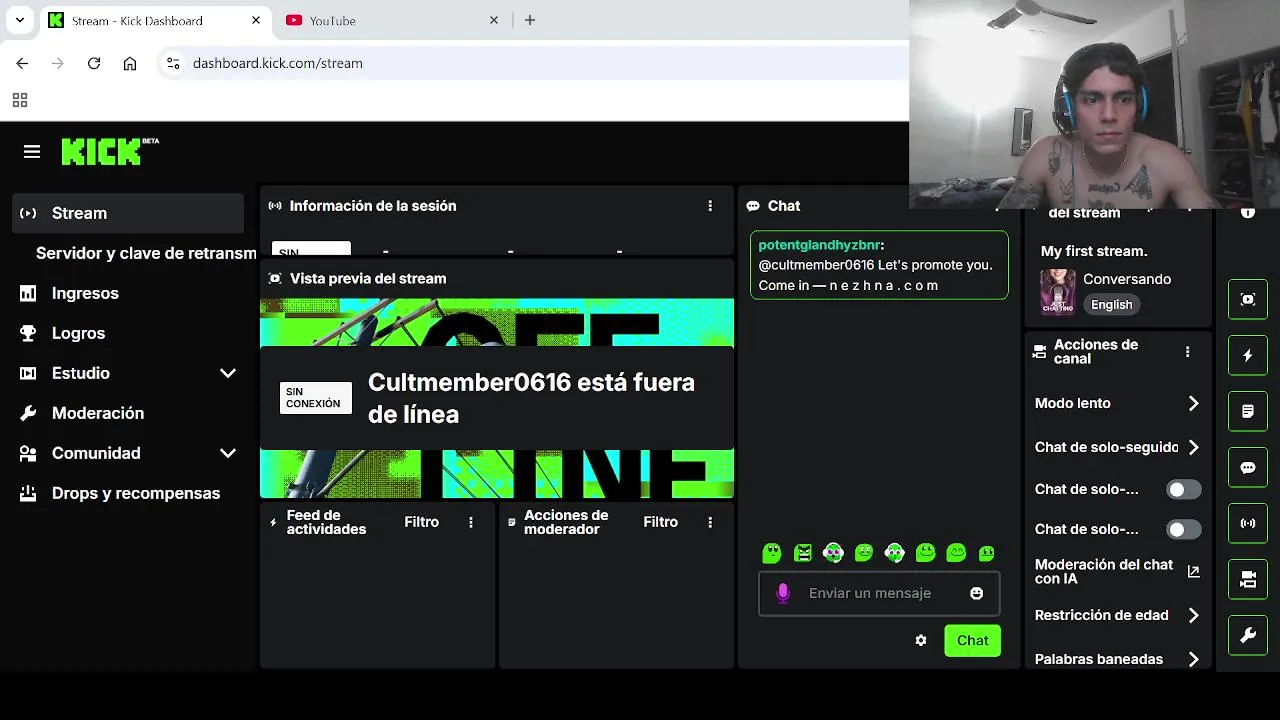Viewport: 1280px width, 720px height.
Task: Click the stream preview icon in right rail
Action: tap(1248, 299)
